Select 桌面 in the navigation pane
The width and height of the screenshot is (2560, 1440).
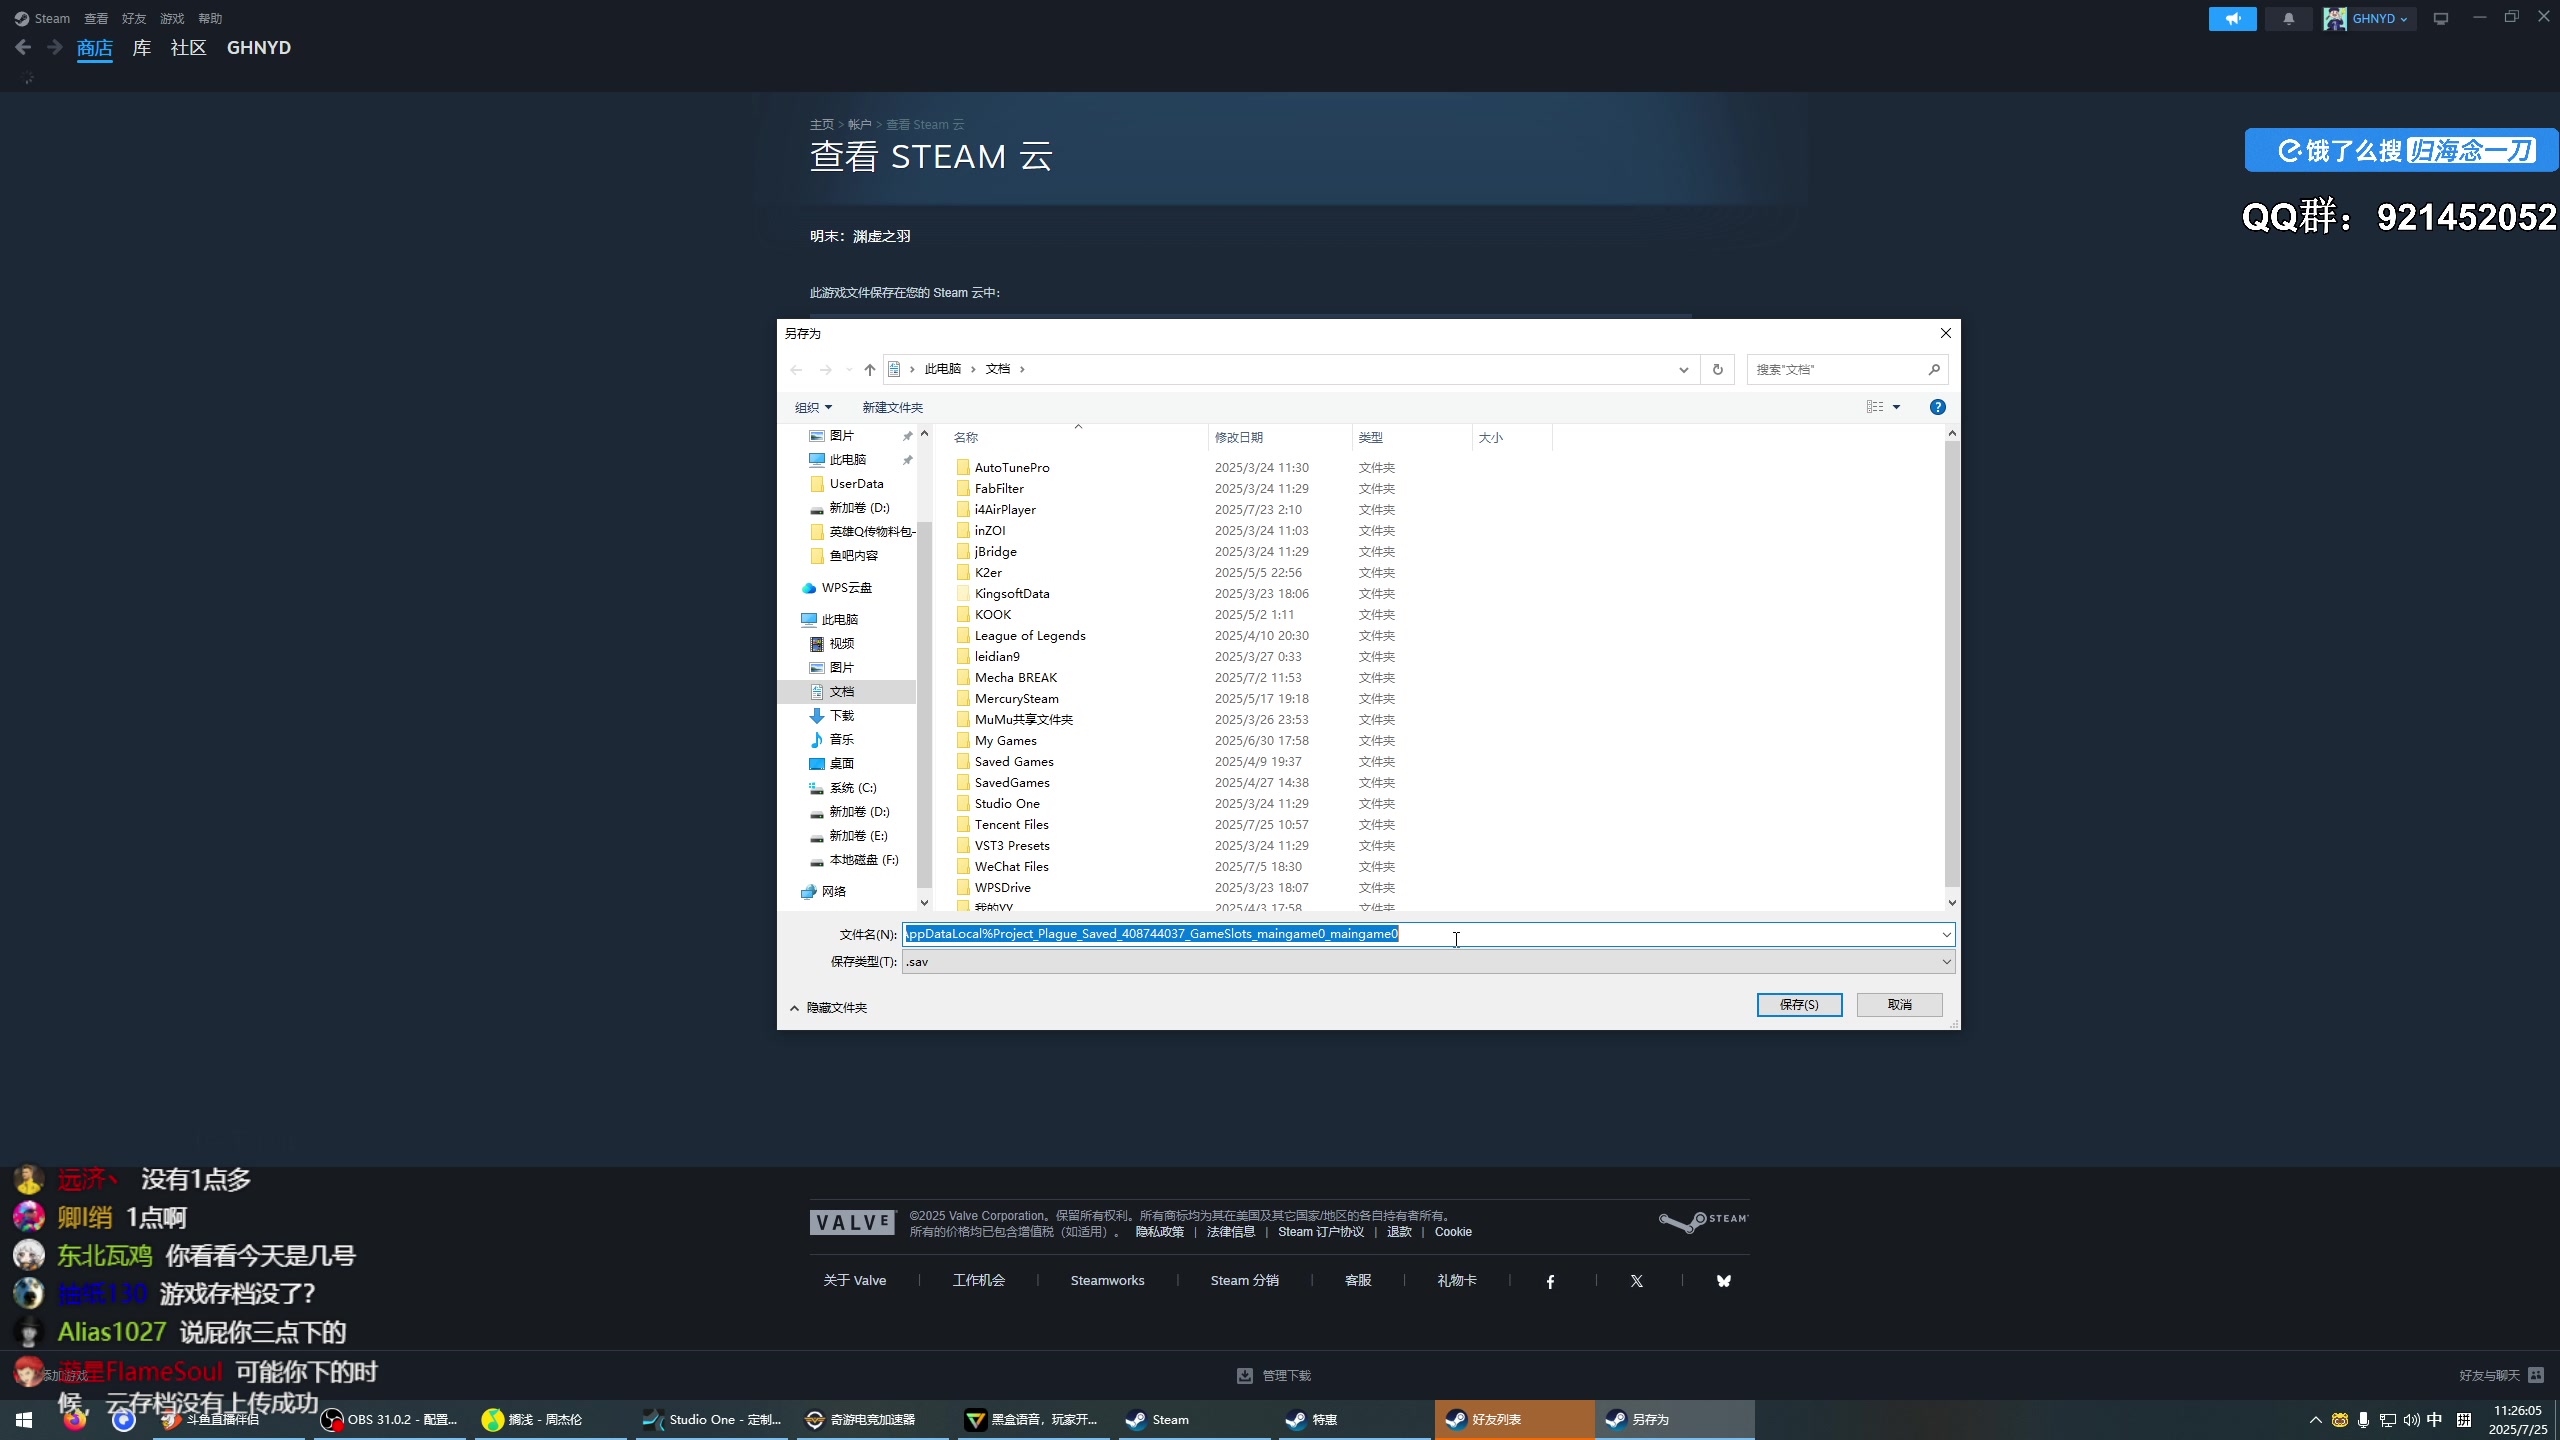coord(841,764)
